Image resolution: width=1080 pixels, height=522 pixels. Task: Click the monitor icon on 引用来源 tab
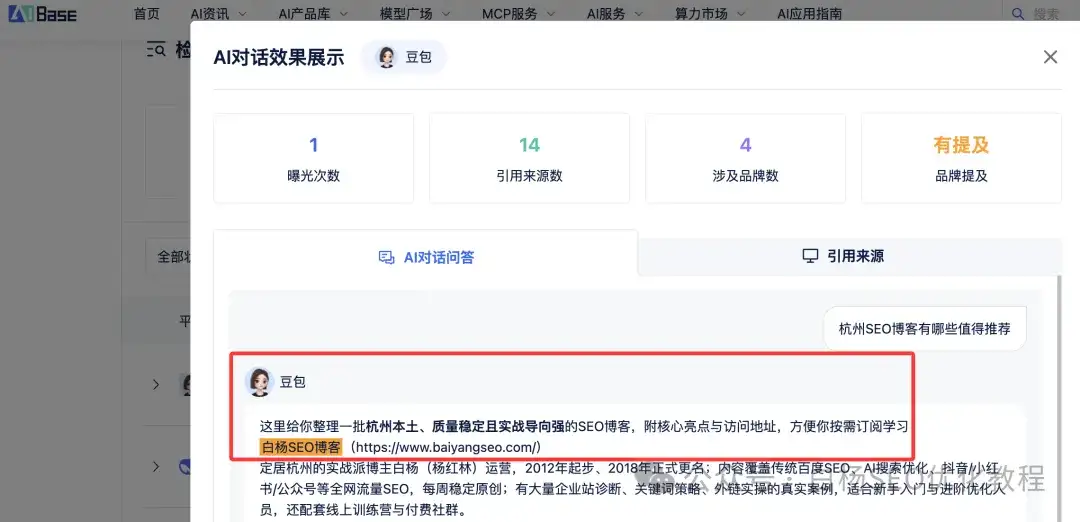(x=811, y=256)
